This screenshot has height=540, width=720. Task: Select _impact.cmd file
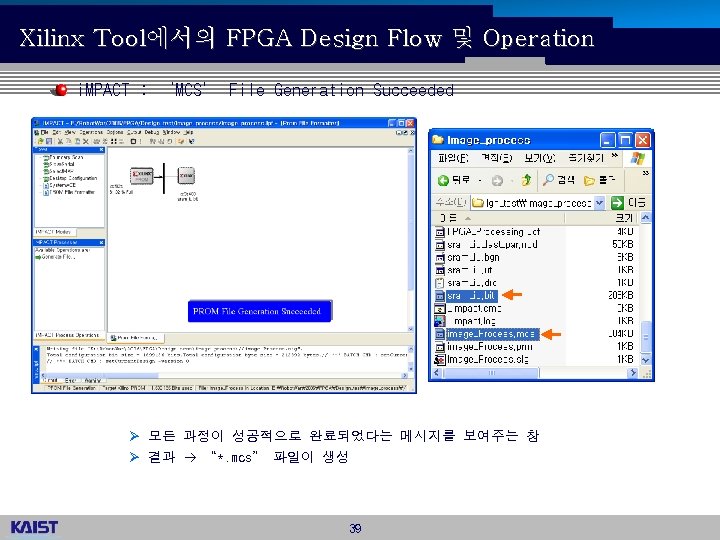[468, 308]
